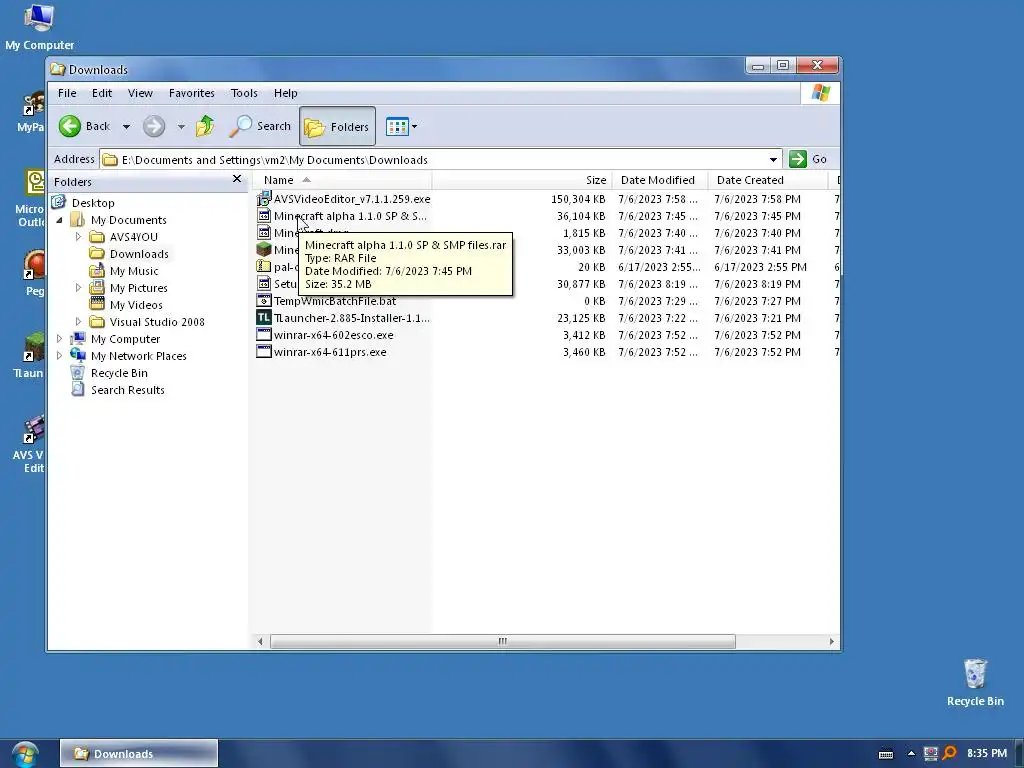
Task: Select the TempWmicBatchFile.bat file
Action: 335,301
